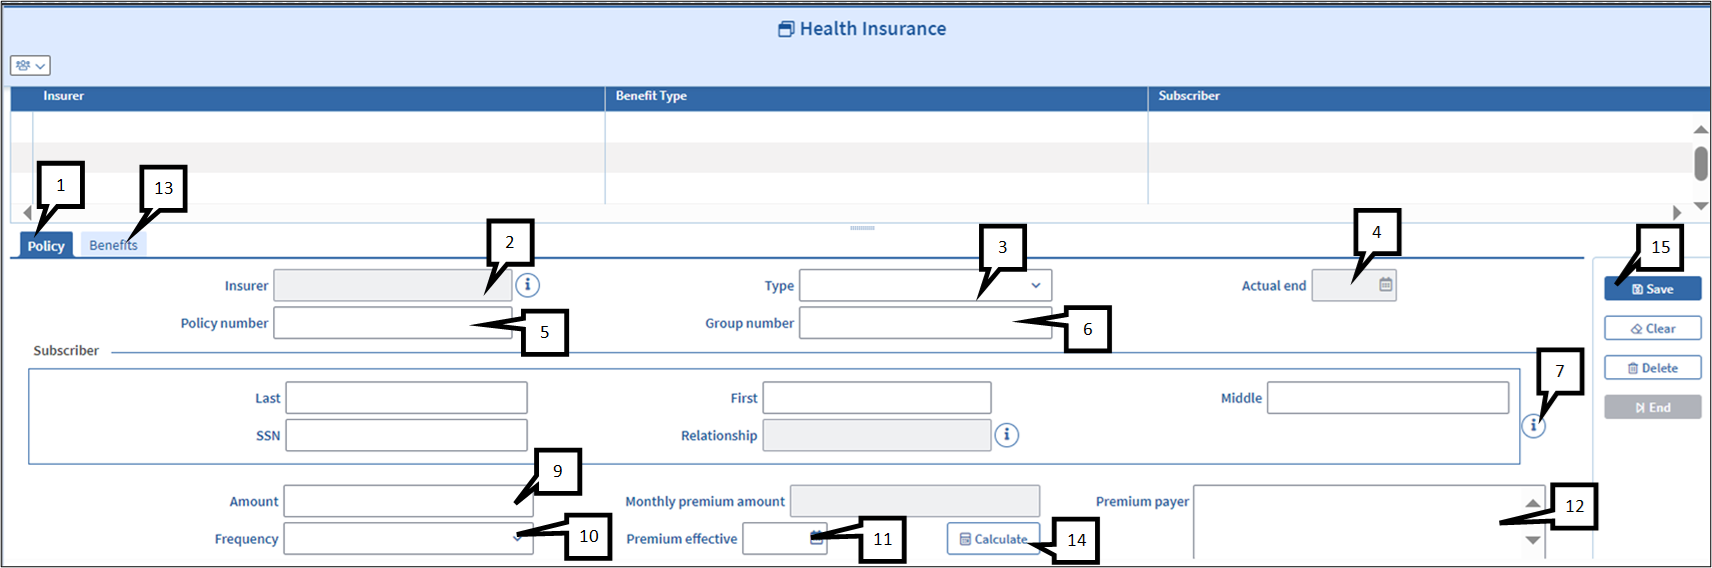This screenshot has height=568, width=1712.
Task: Click the Subscriber column header
Action: tap(1429, 97)
